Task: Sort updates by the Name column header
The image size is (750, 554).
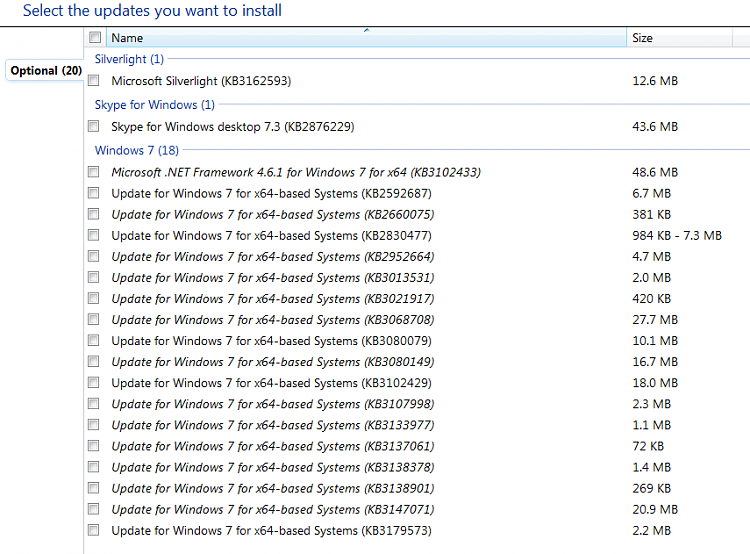Action: pos(366,38)
